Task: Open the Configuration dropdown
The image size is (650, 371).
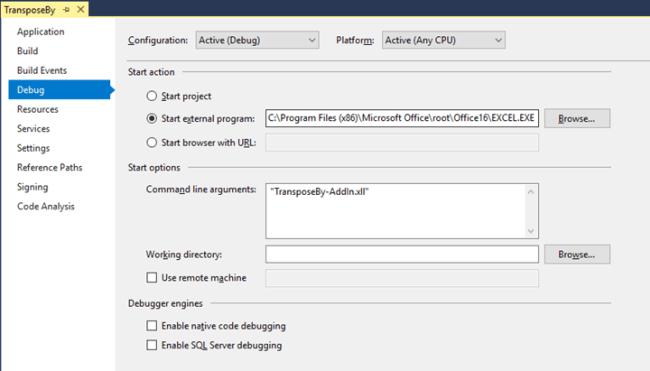Action: pyautogui.click(x=257, y=40)
